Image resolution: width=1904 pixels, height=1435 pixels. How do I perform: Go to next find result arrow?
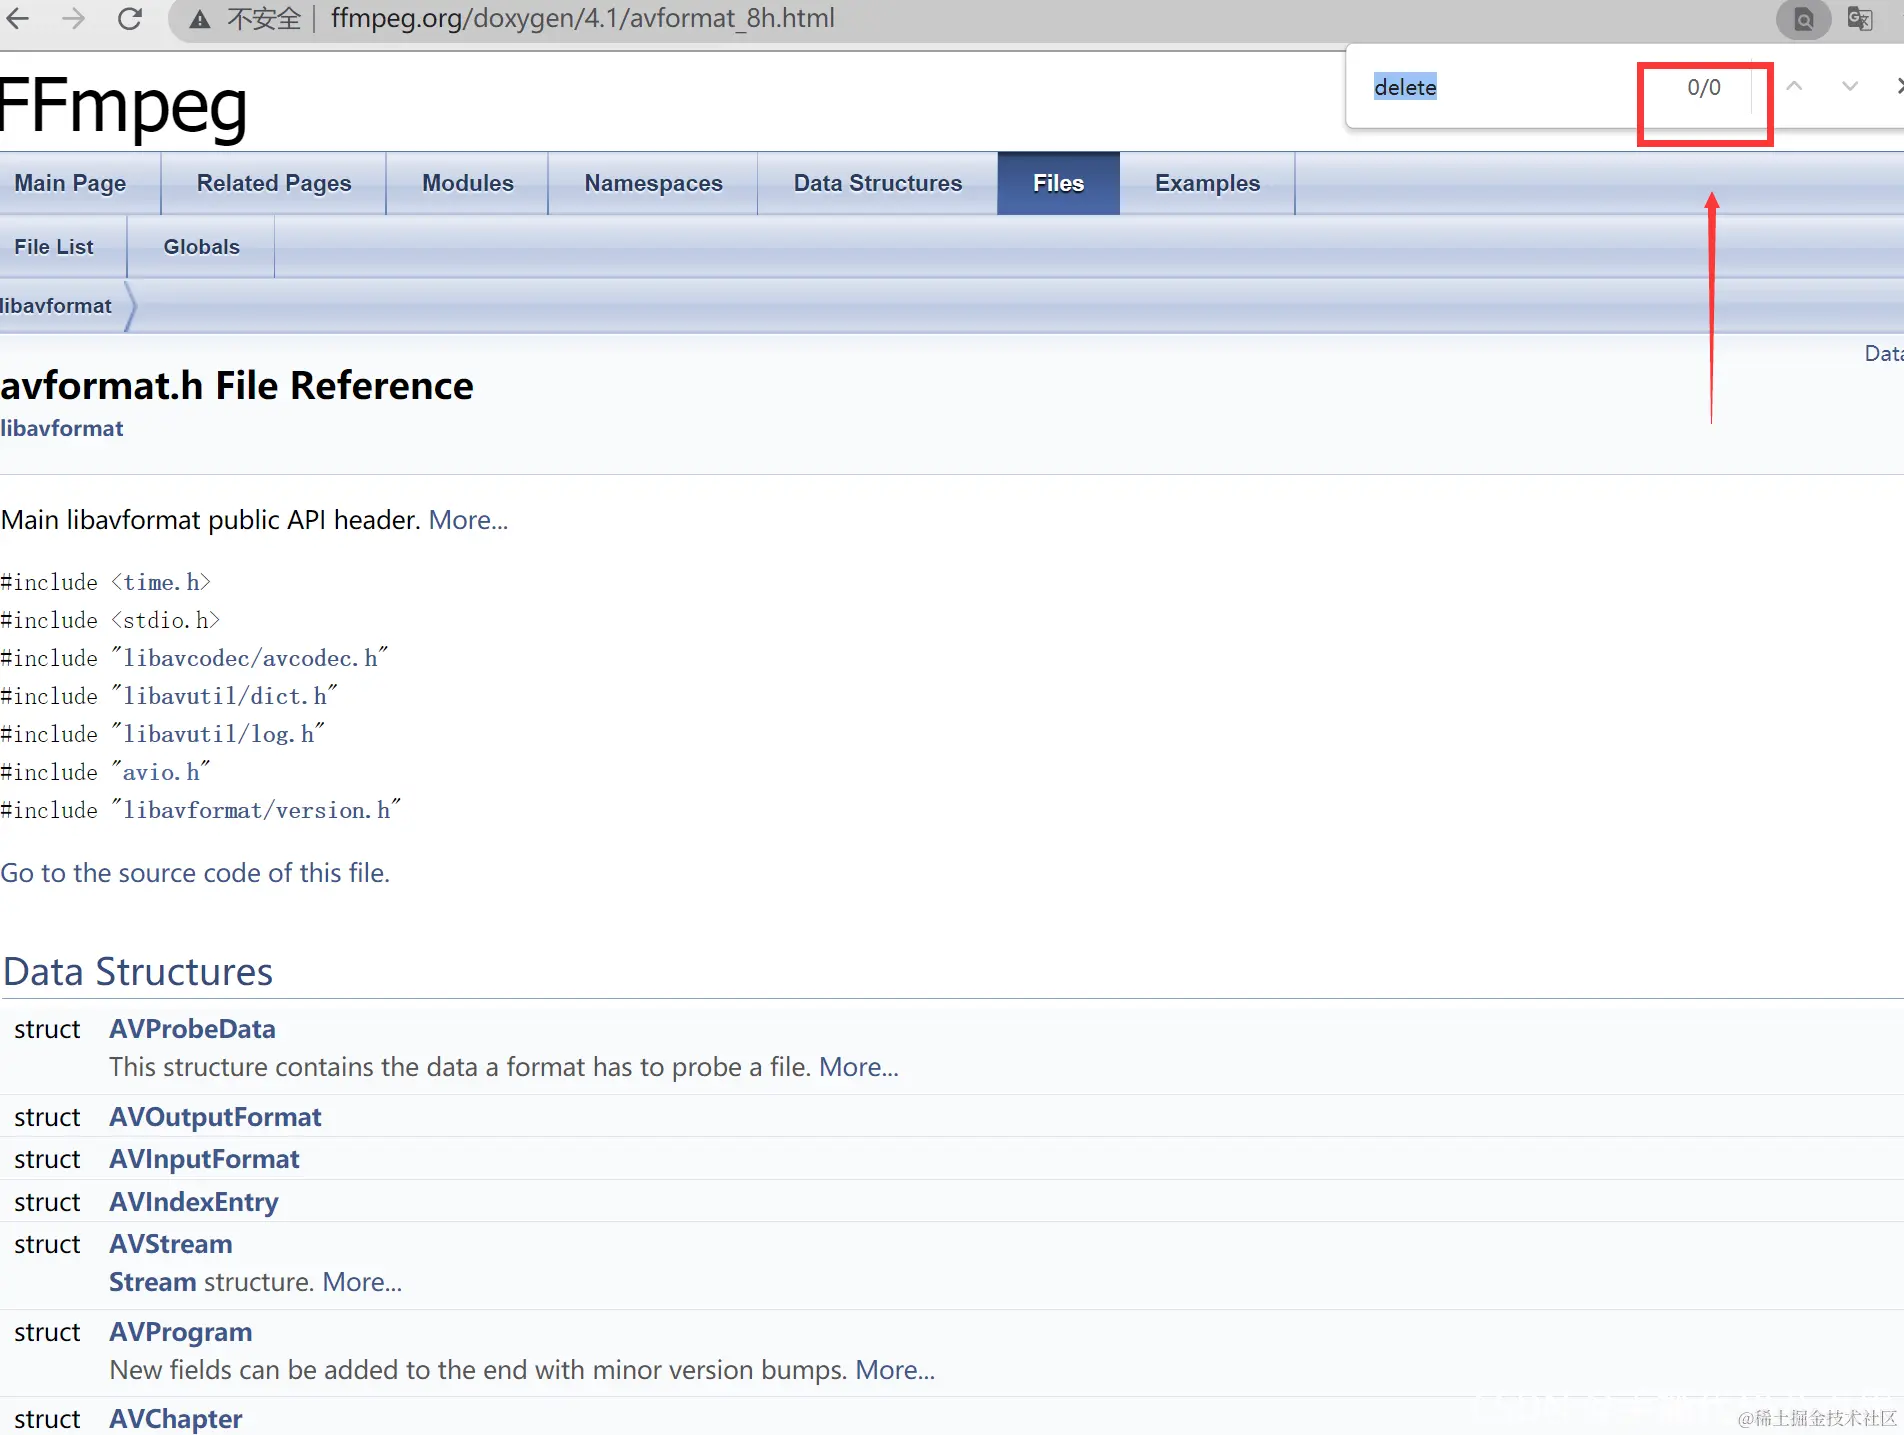tap(1850, 87)
